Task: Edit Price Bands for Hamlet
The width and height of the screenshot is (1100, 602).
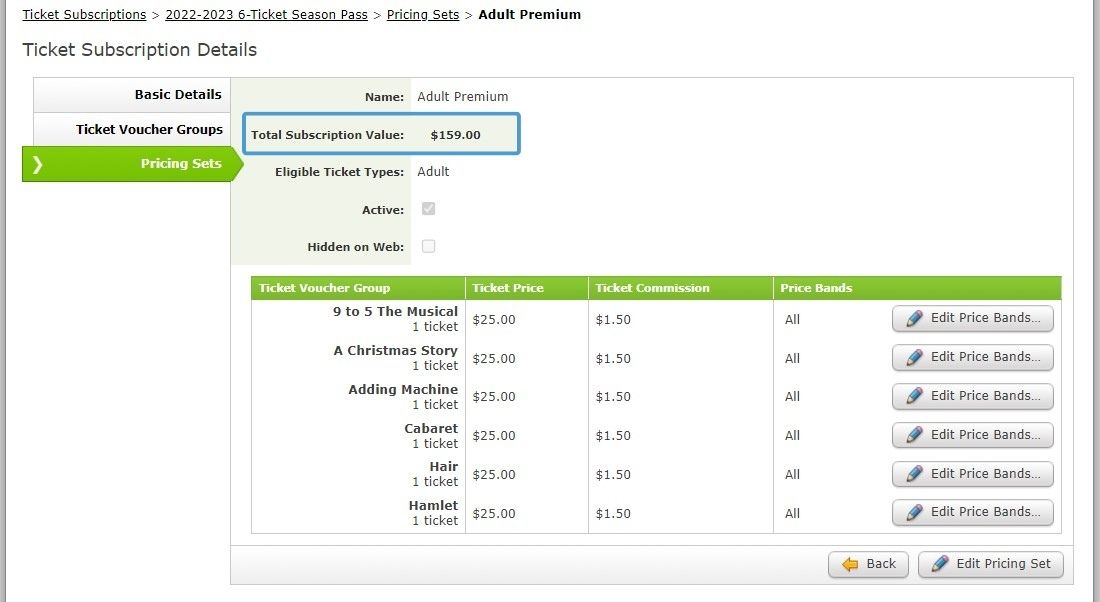Action: (972, 513)
